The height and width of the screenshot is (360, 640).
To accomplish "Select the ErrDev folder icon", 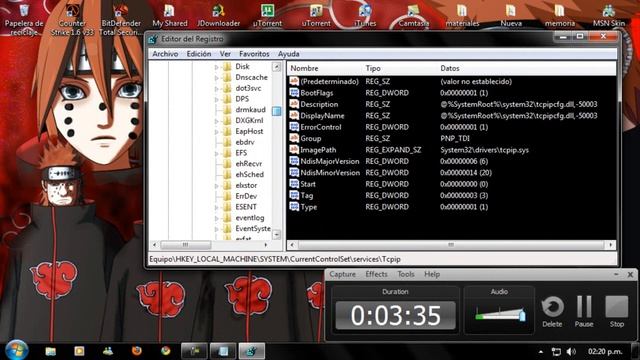I will pyautogui.click(x=227, y=196).
